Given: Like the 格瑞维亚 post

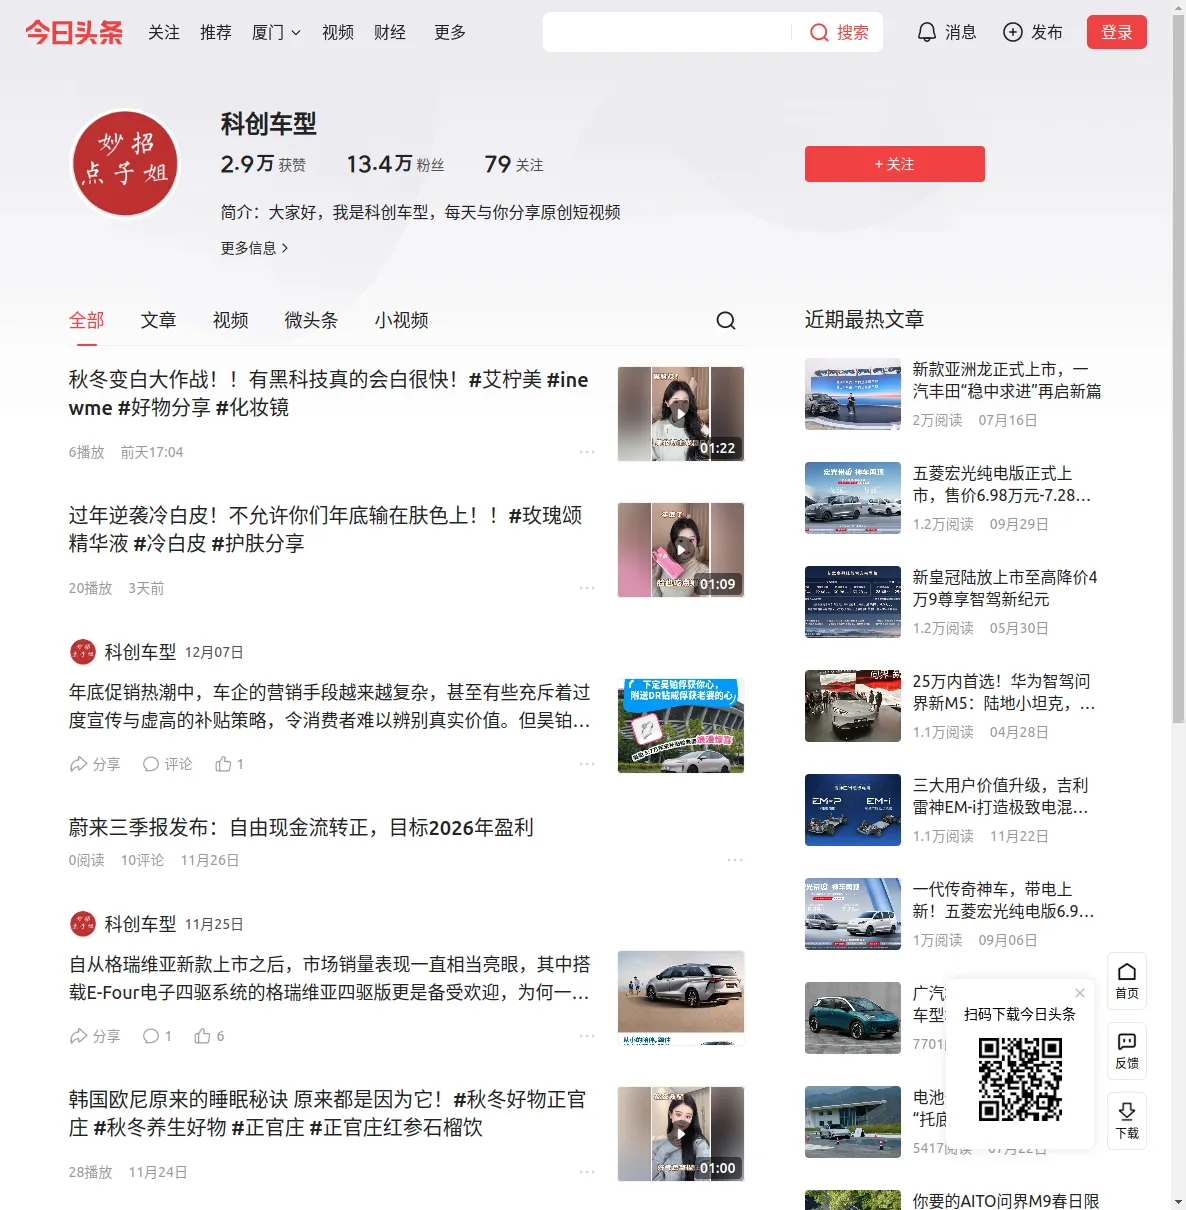Looking at the screenshot, I should [x=209, y=1036].
